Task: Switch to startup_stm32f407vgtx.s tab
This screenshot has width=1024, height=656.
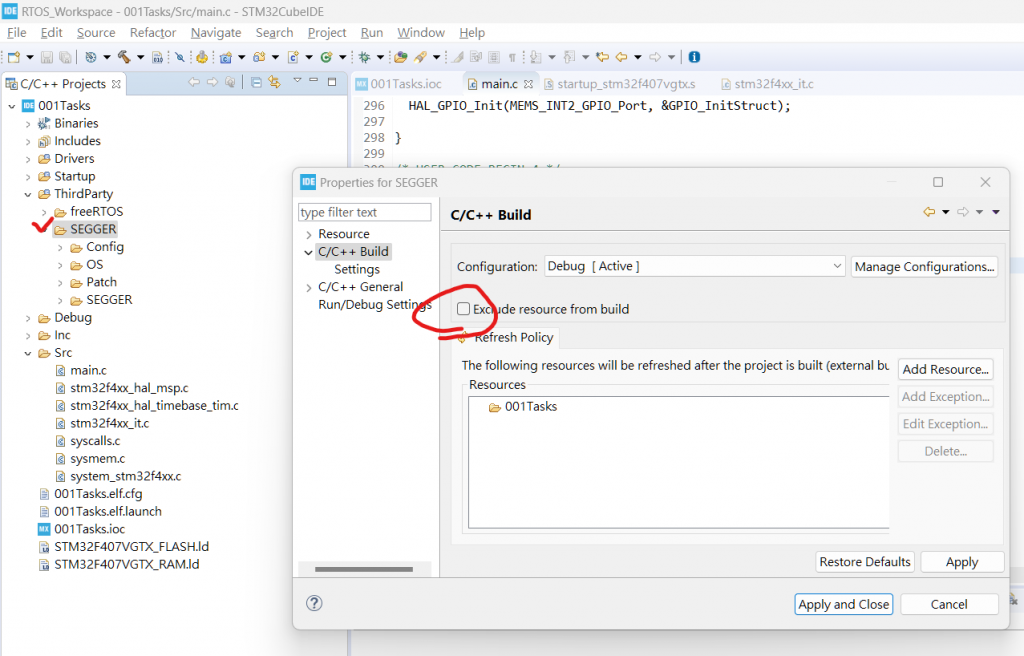Action: [619, 84]
